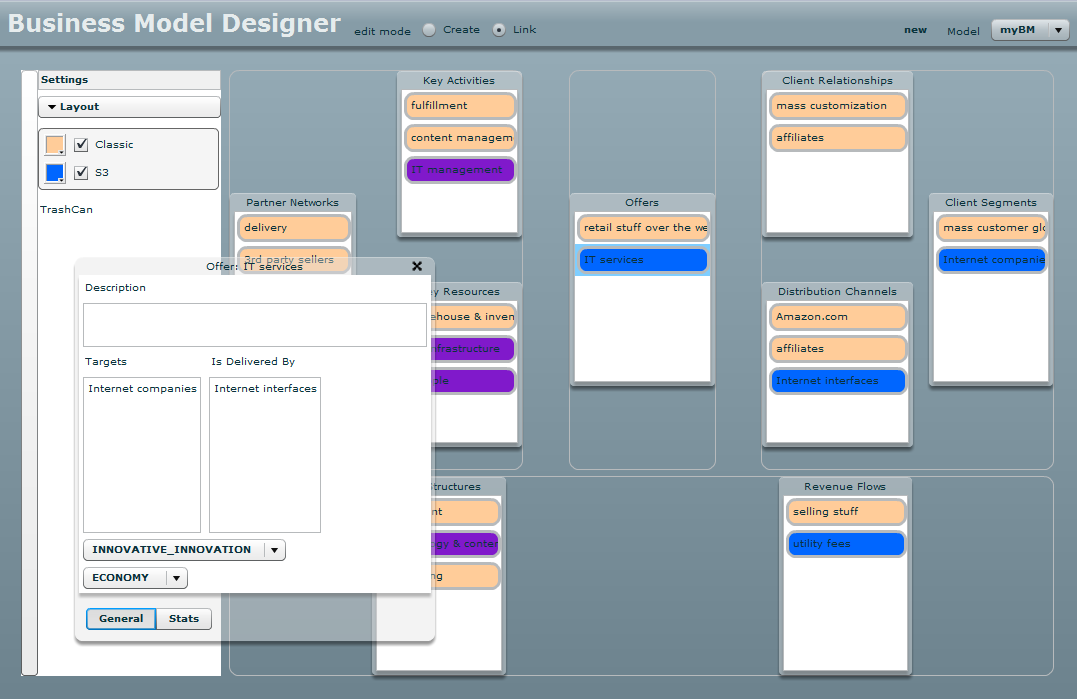The width and height of the screenshot is (1077, 699).
Task: Select the utility fees revenue item
Action: coord(846,544)
